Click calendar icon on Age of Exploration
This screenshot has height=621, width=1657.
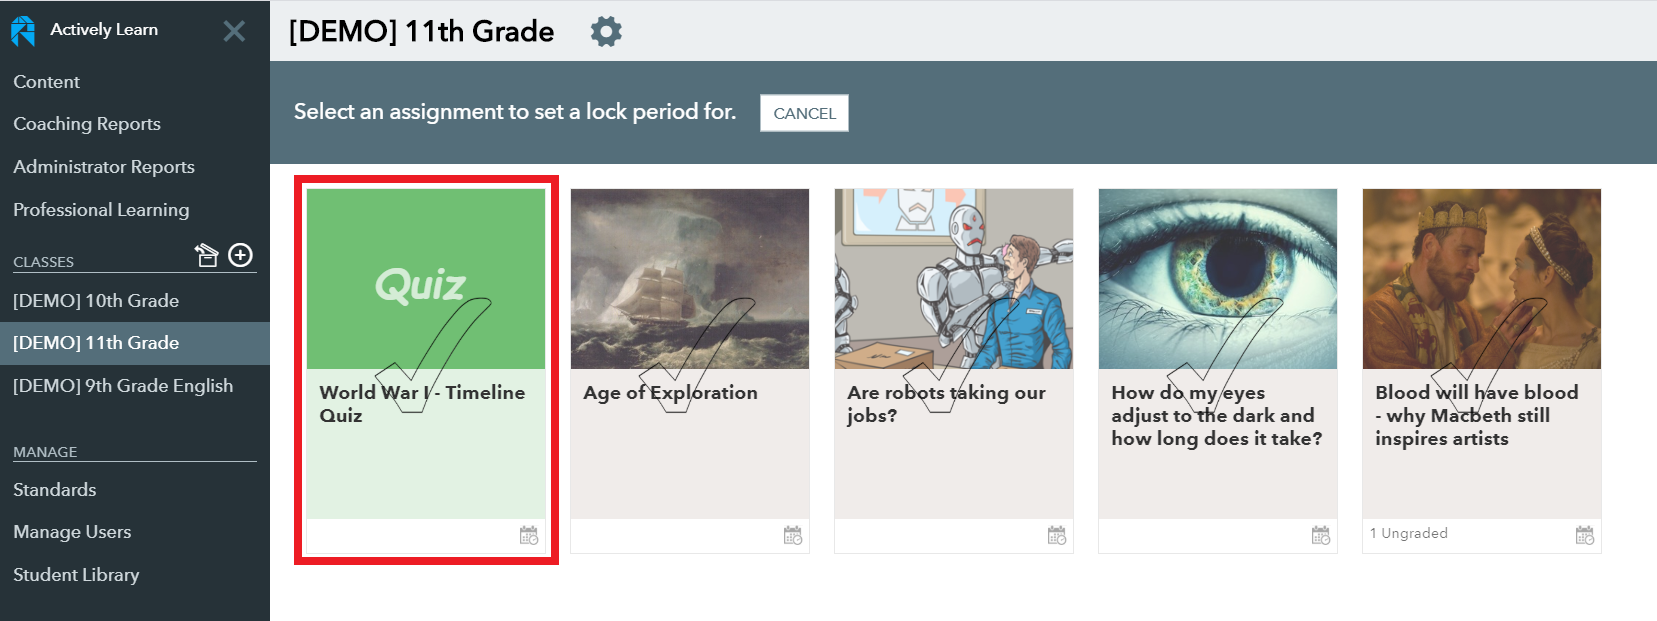[x=793, y=535]
